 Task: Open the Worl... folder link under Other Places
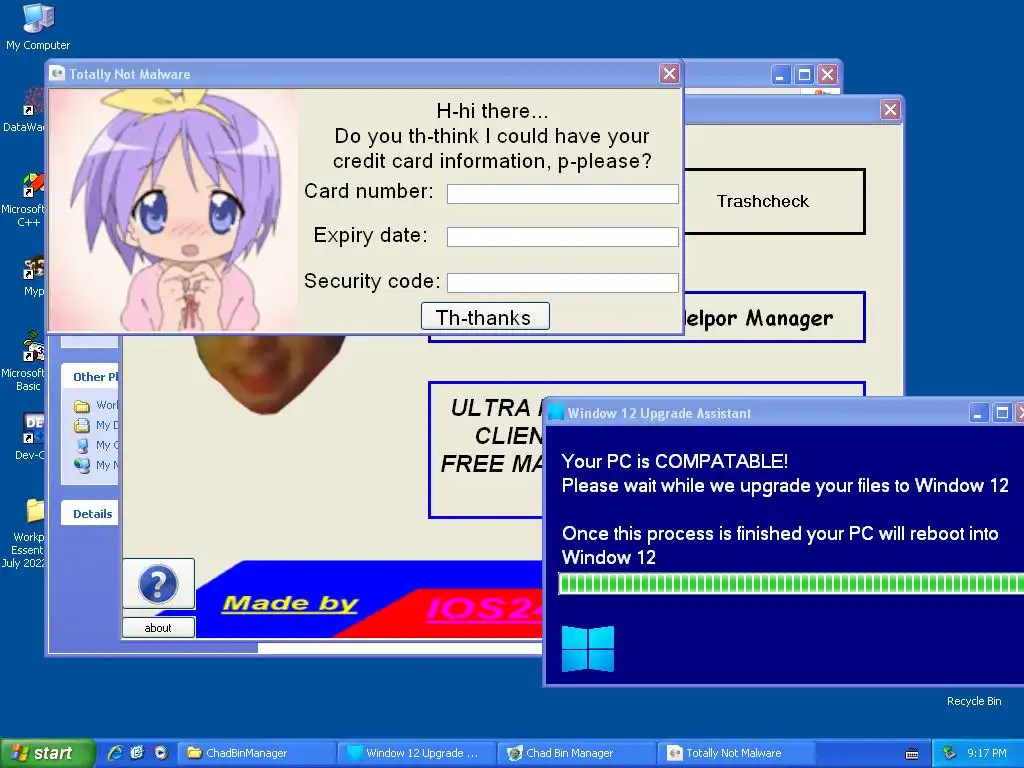click(96, 406)
